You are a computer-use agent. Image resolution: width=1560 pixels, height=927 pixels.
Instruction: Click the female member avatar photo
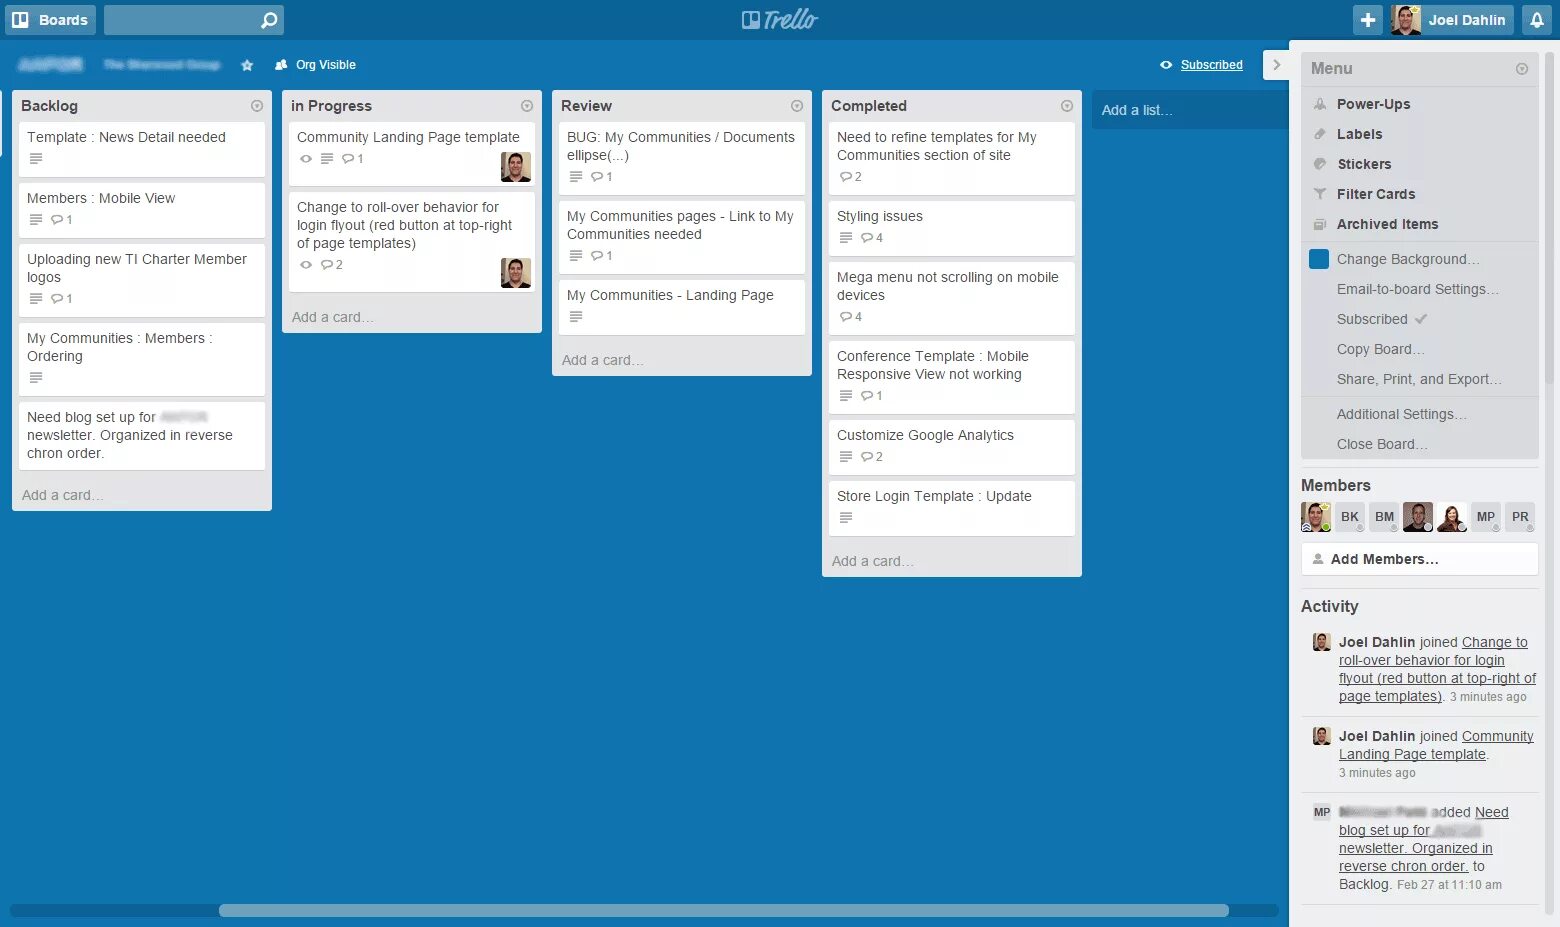(x=1452, y=517)
